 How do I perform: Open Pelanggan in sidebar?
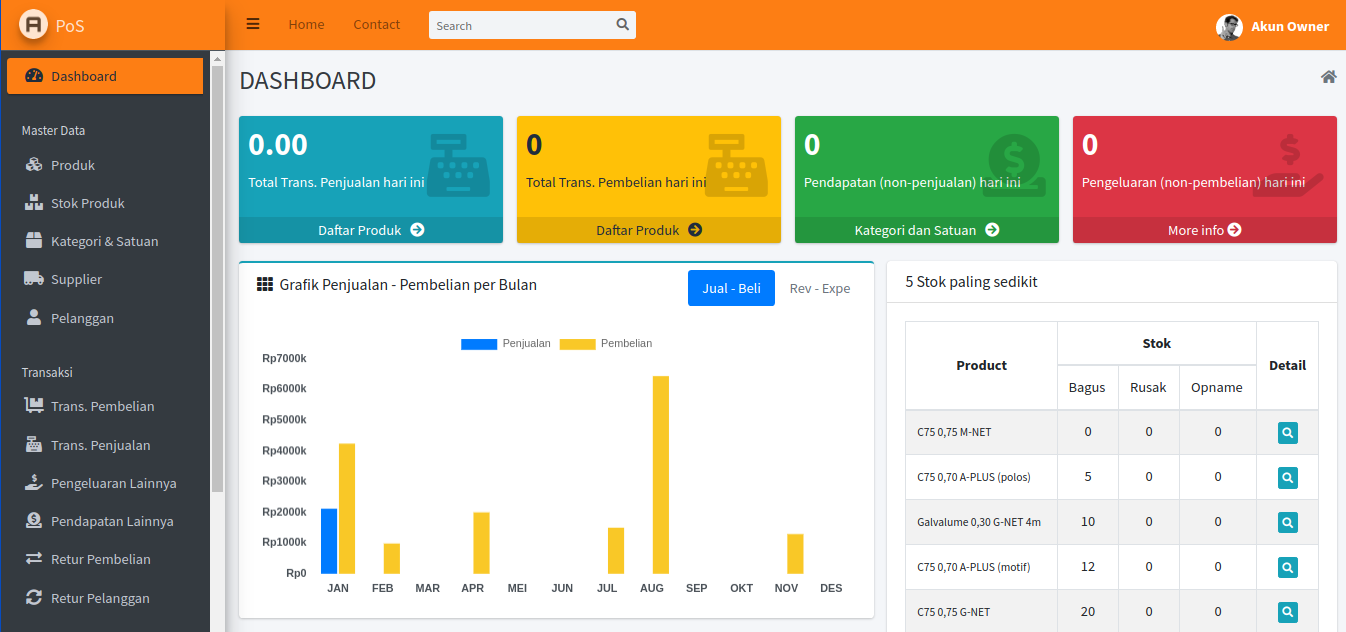(x=105, y=318)
